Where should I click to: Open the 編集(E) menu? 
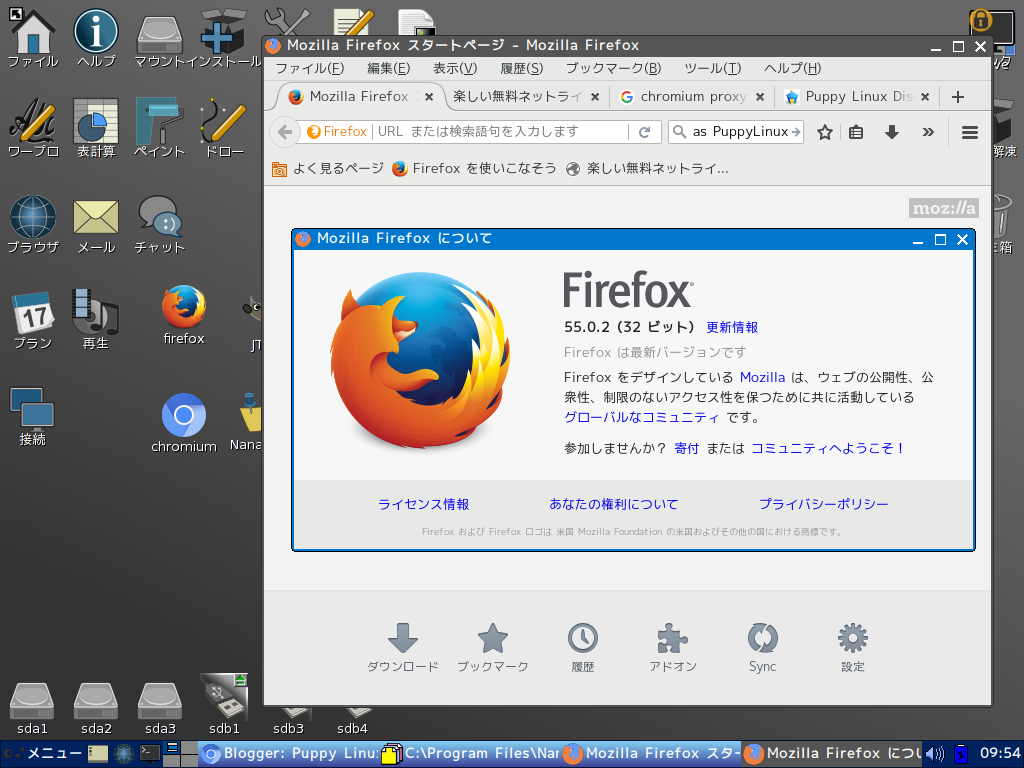tap(389, 68)
